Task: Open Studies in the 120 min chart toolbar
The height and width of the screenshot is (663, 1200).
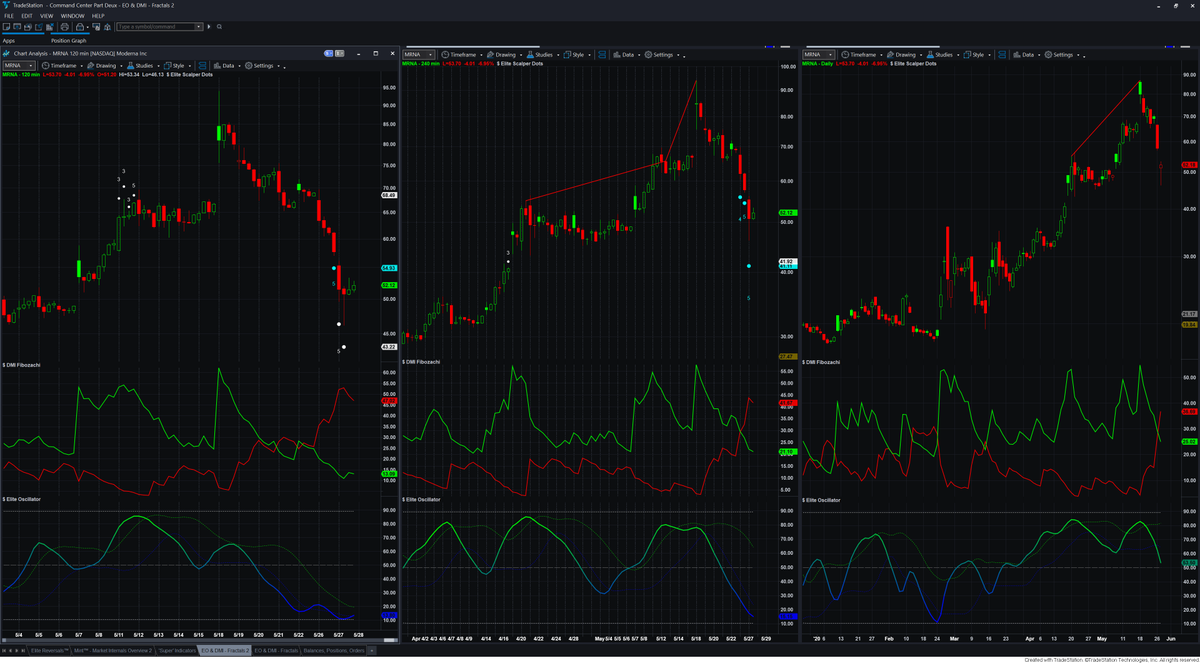Action: point(140,66)
